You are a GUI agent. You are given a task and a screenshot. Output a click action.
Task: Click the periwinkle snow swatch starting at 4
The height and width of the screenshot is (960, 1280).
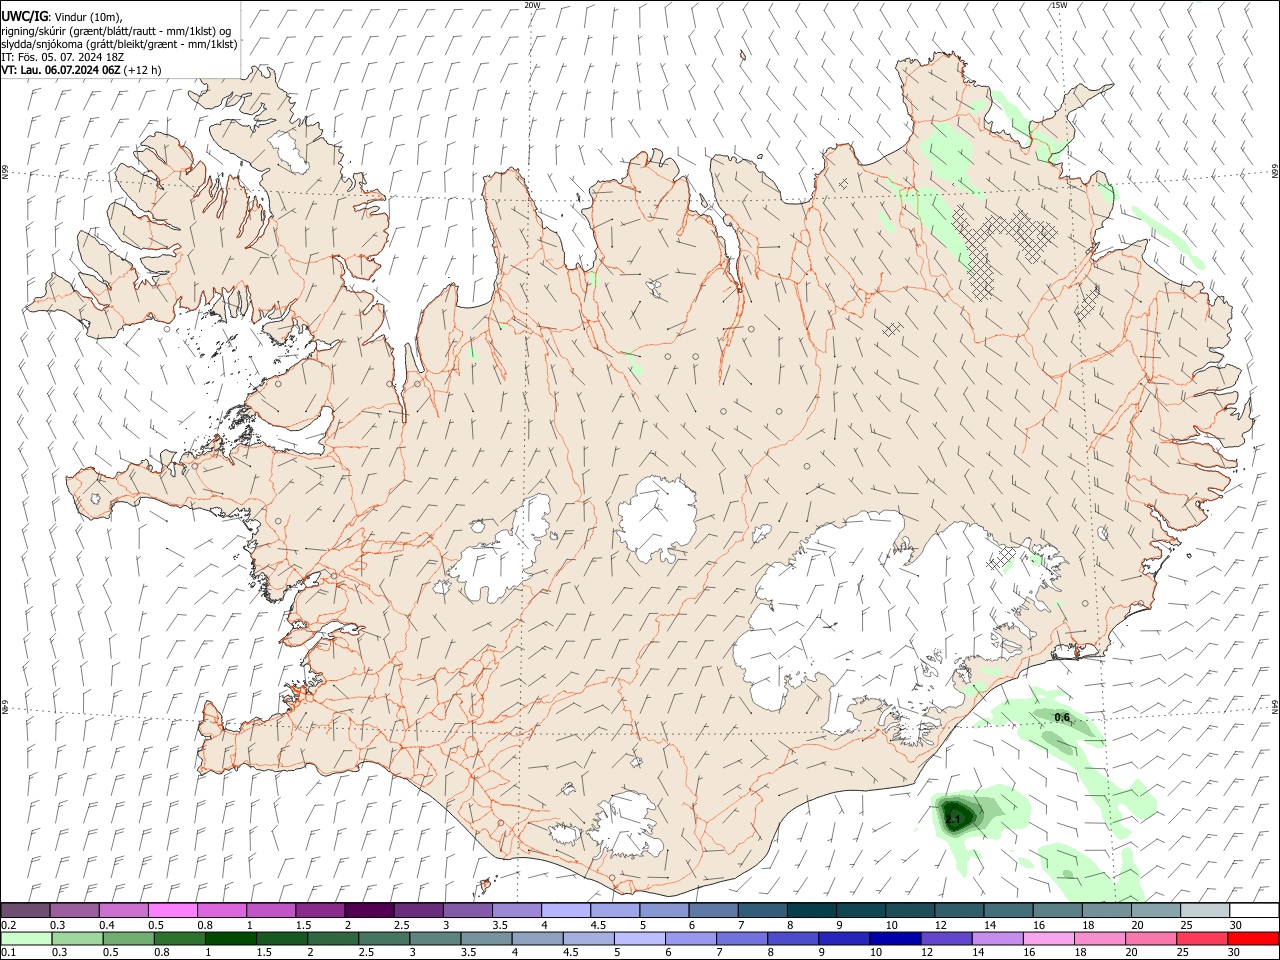tap(566, 910)
